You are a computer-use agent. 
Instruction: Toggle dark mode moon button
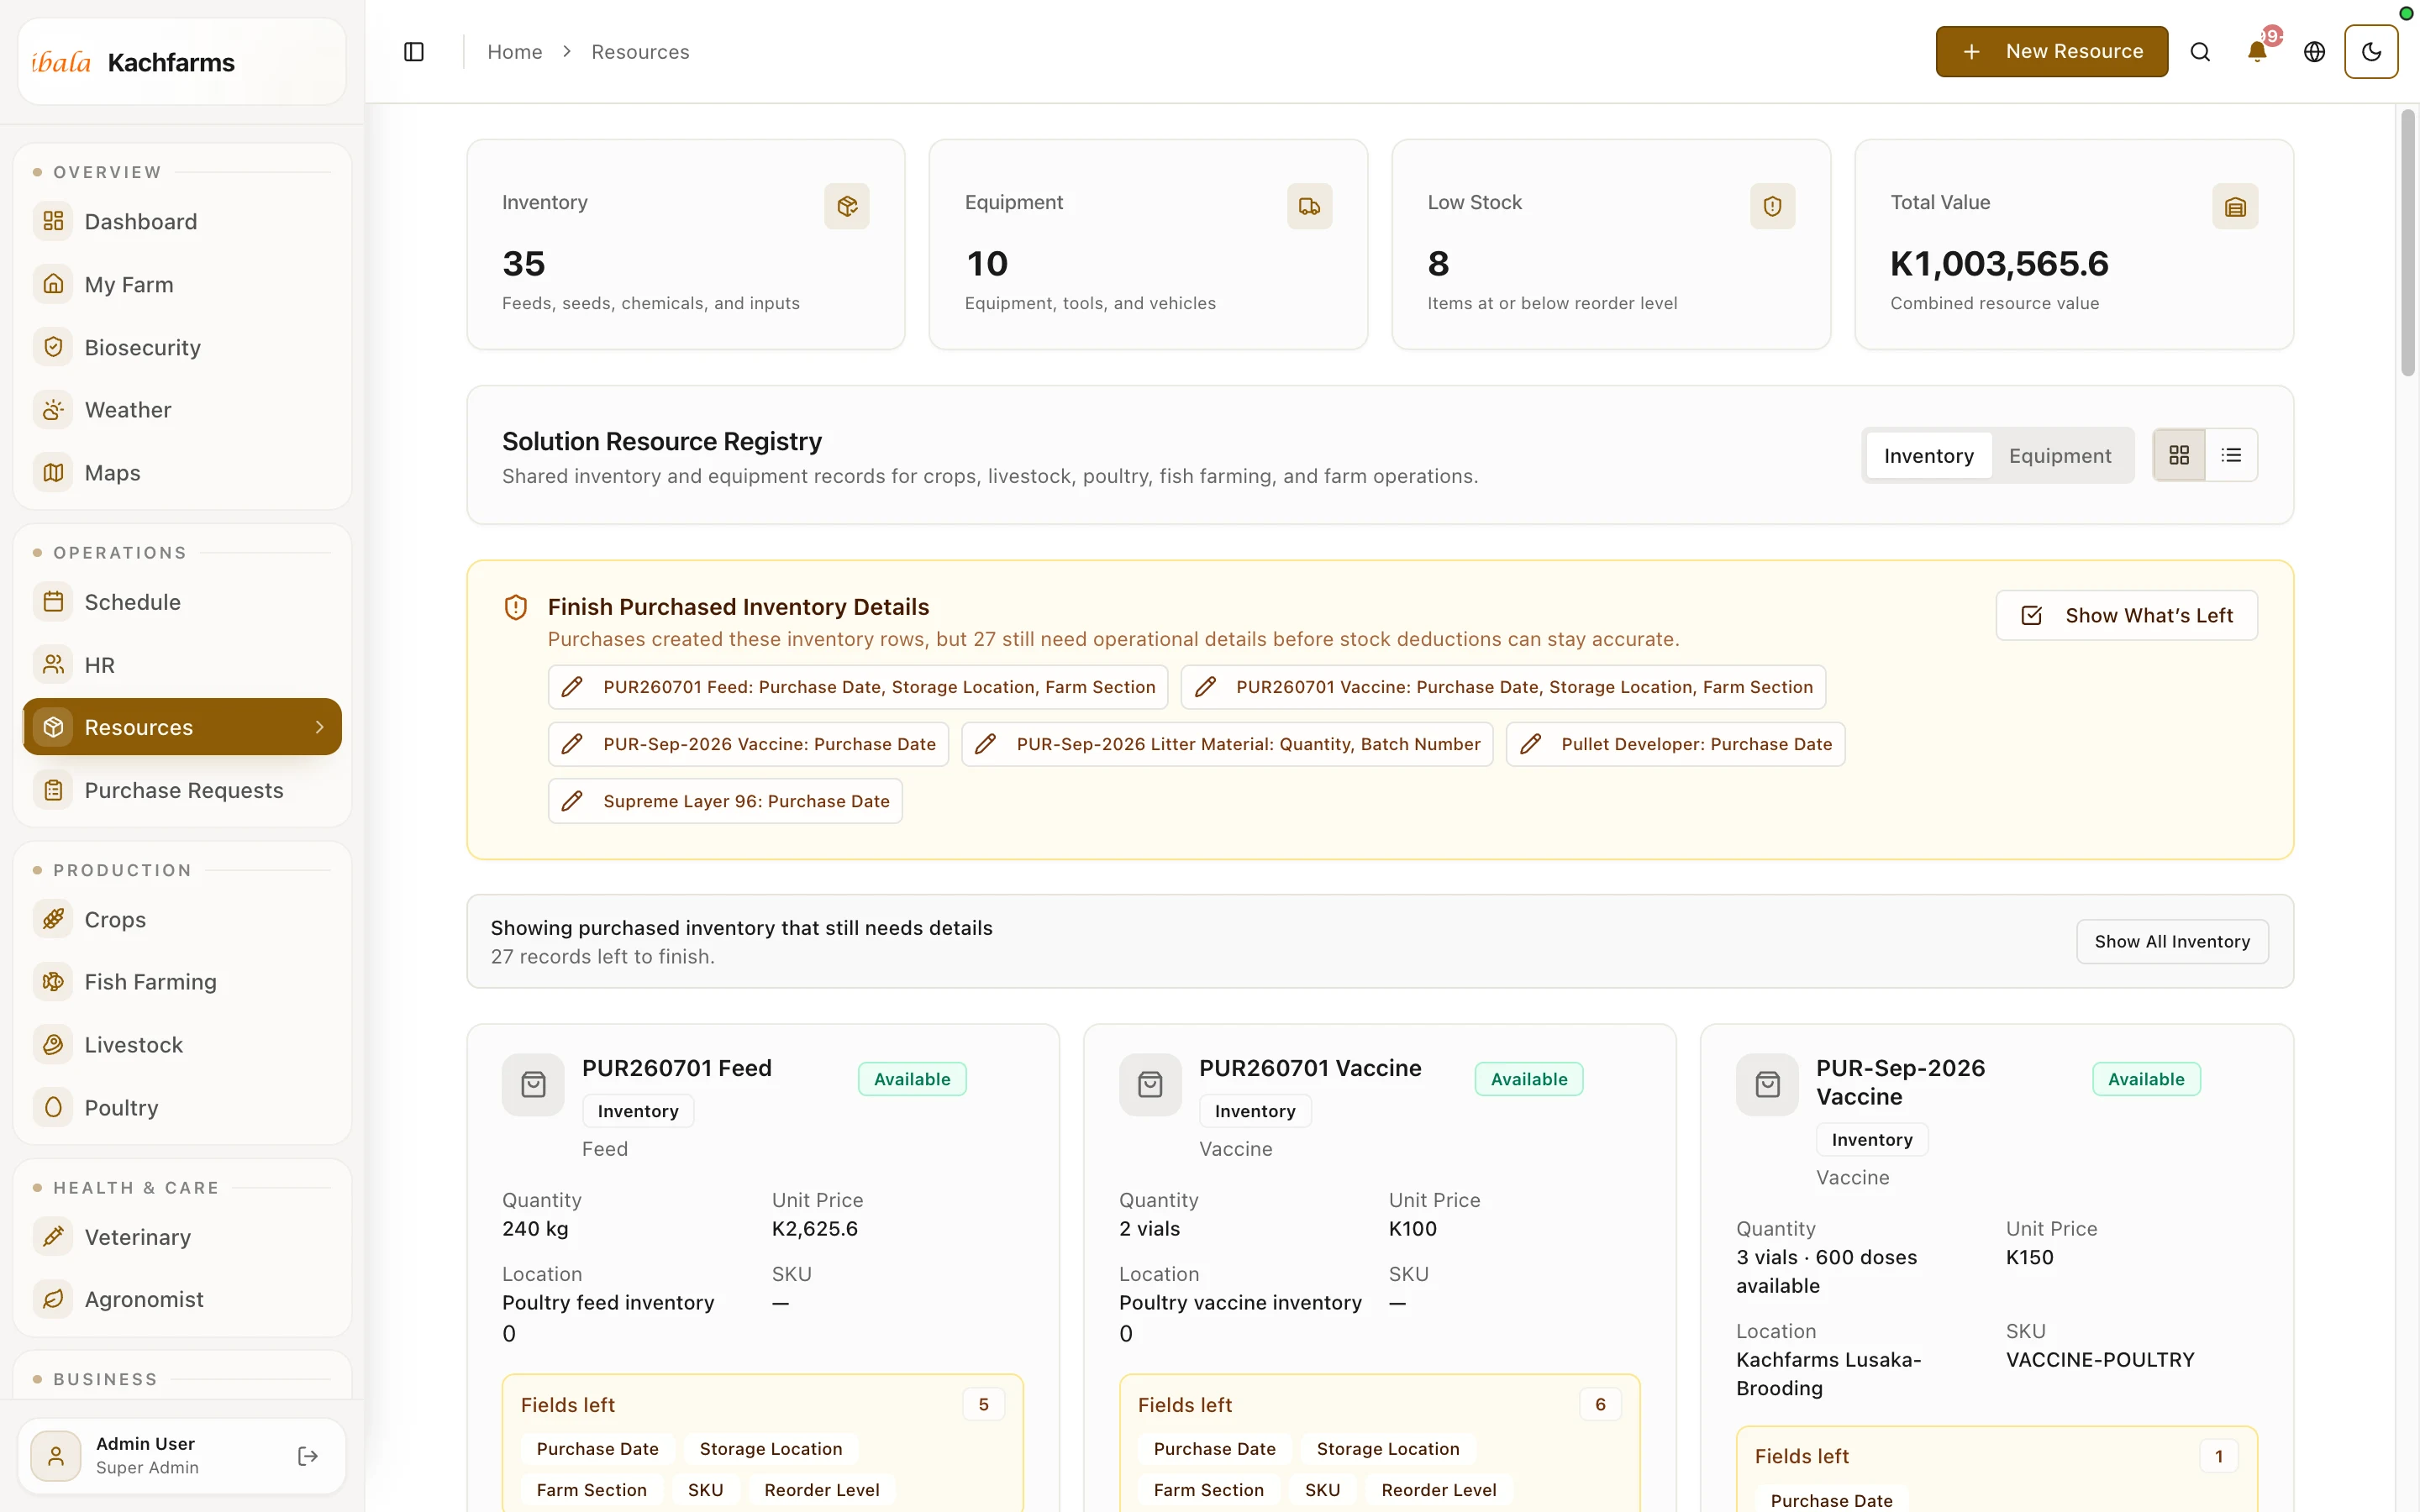tap(2371, 51)
